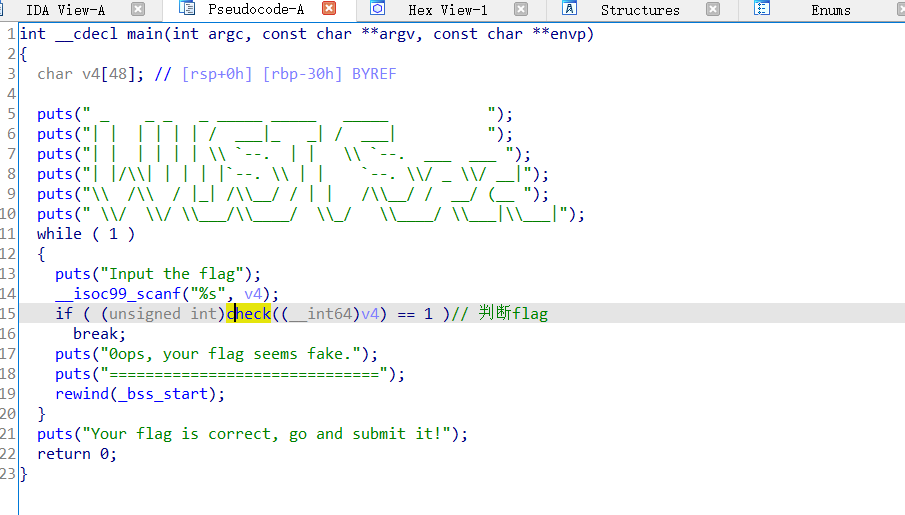Click the argc parameter
905x515 pixels.
tap(226, 34)
